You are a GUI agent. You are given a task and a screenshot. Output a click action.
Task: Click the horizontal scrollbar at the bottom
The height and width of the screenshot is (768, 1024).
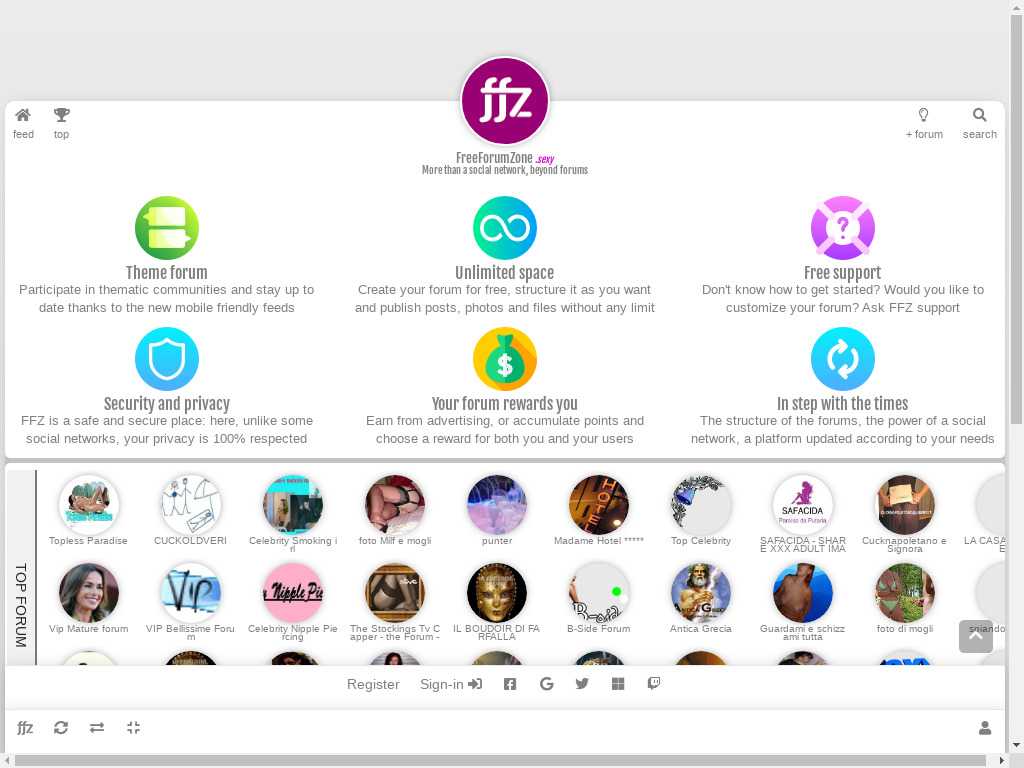(500, 761)
